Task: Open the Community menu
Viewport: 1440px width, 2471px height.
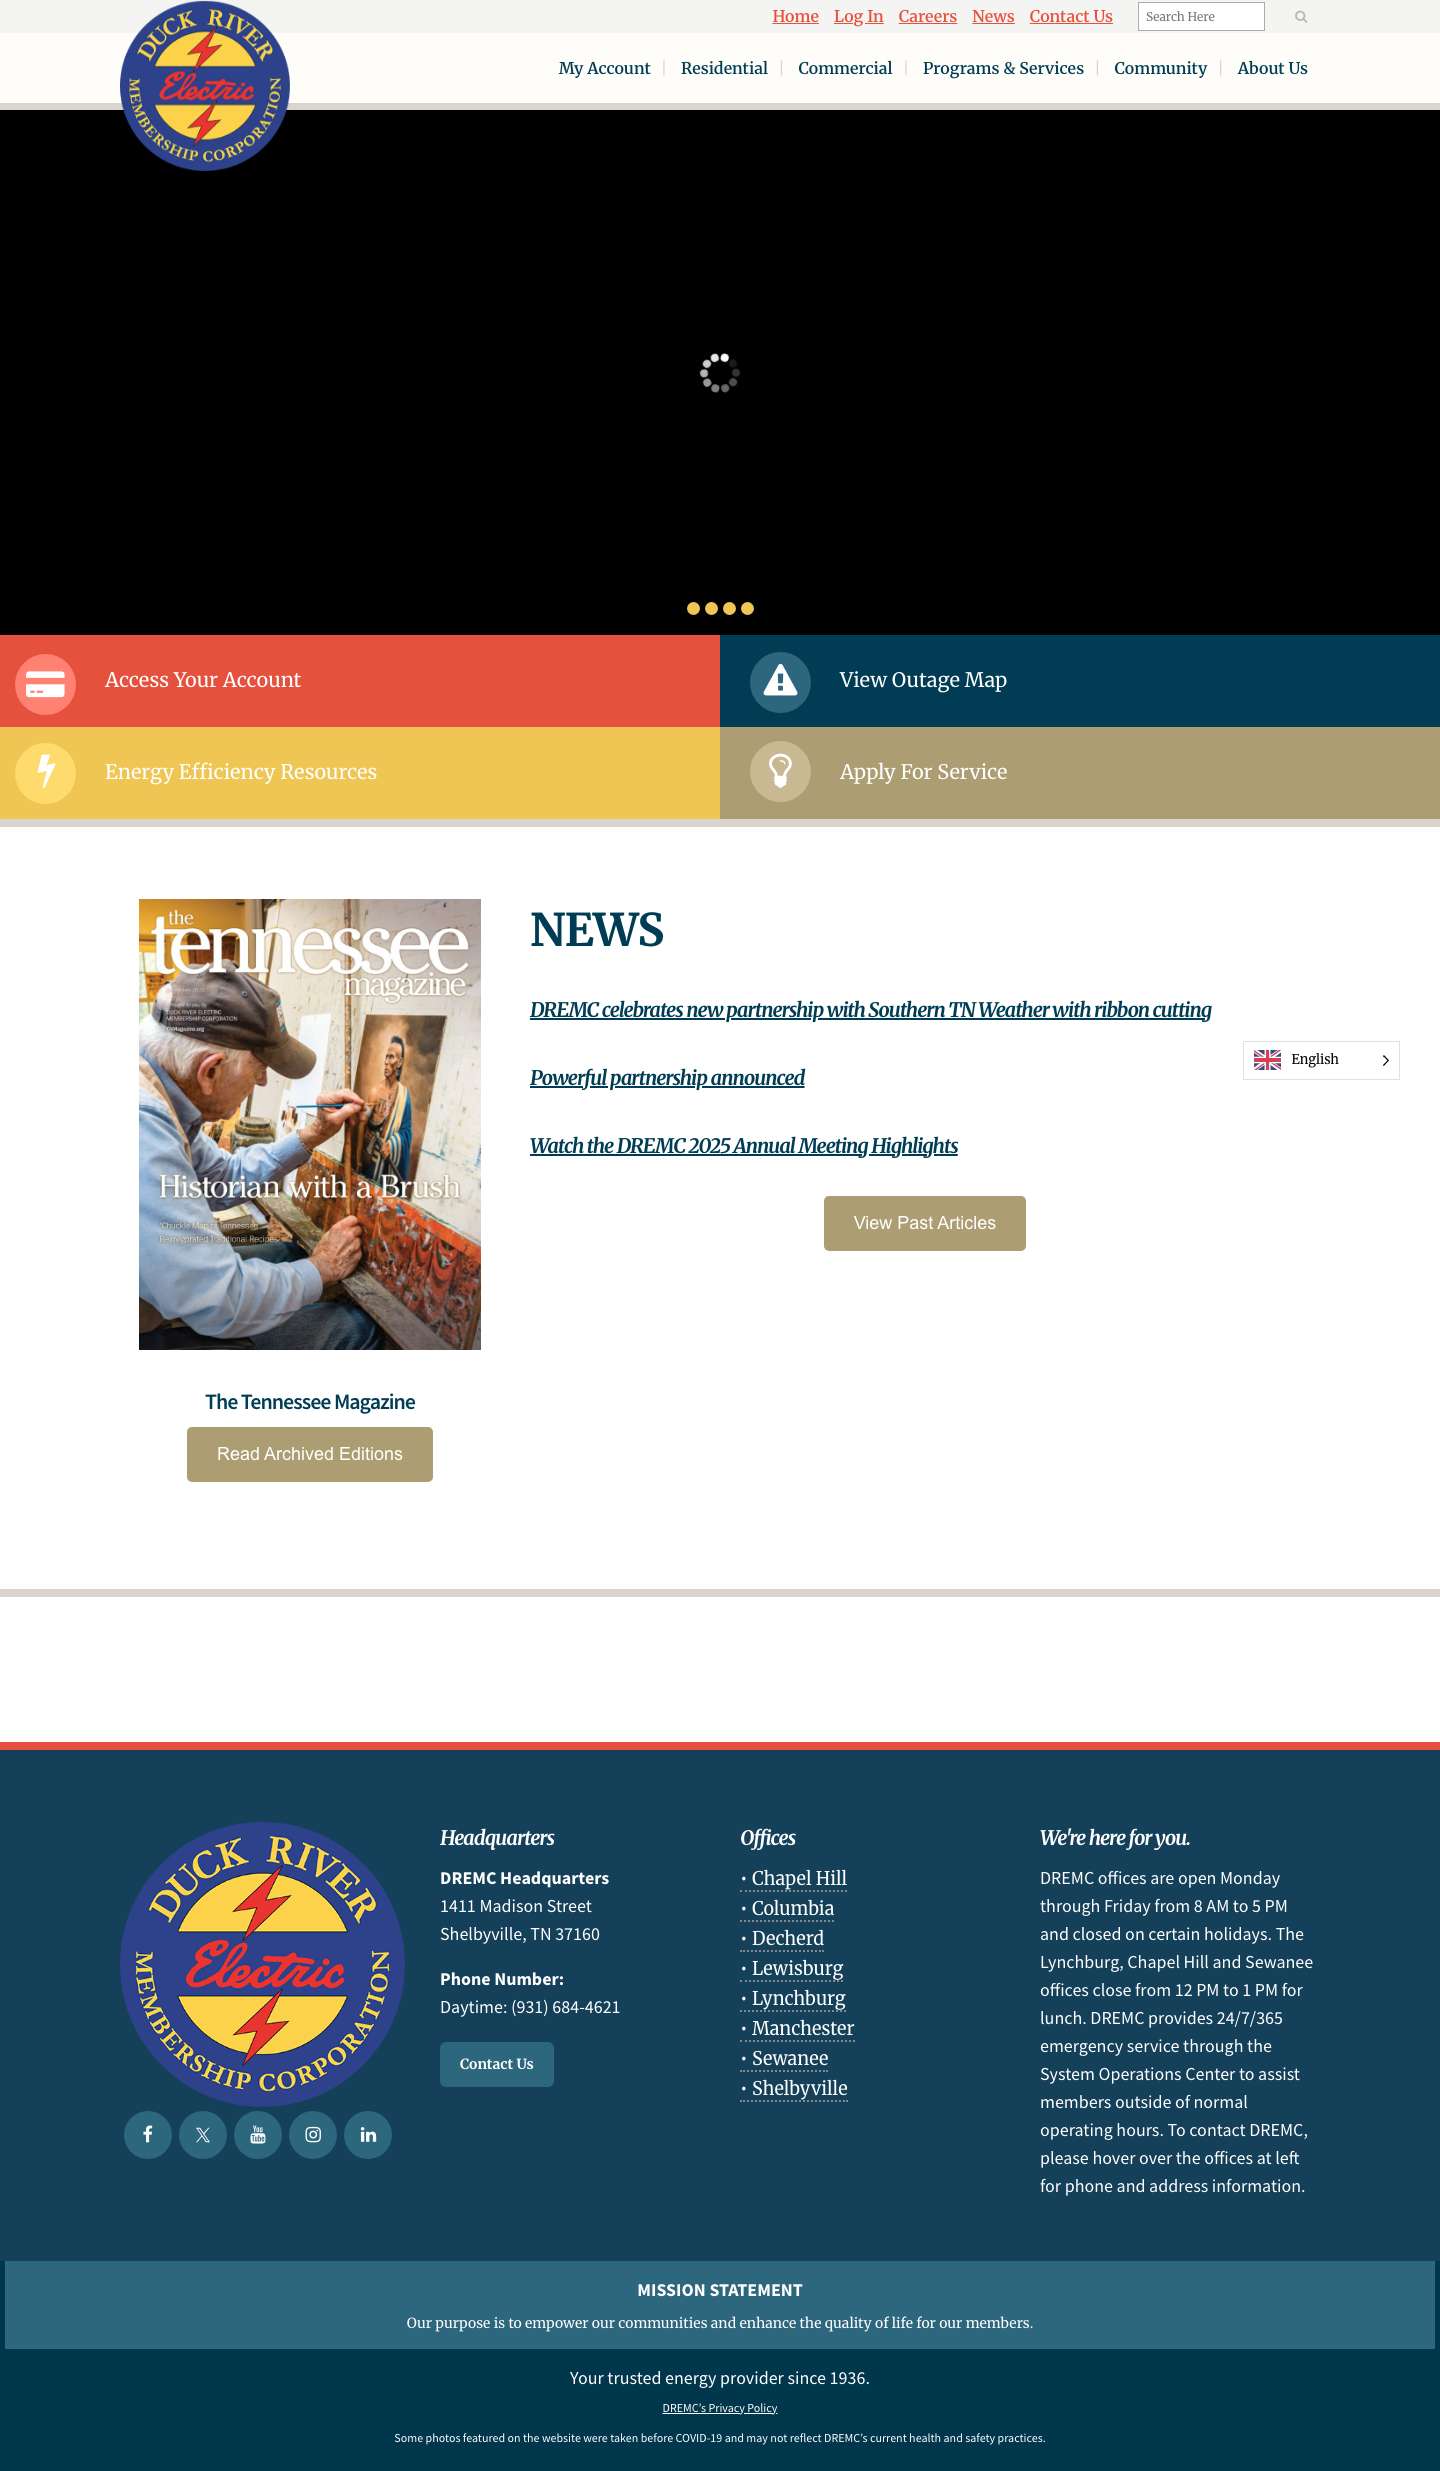Action: coord(1160,68)
